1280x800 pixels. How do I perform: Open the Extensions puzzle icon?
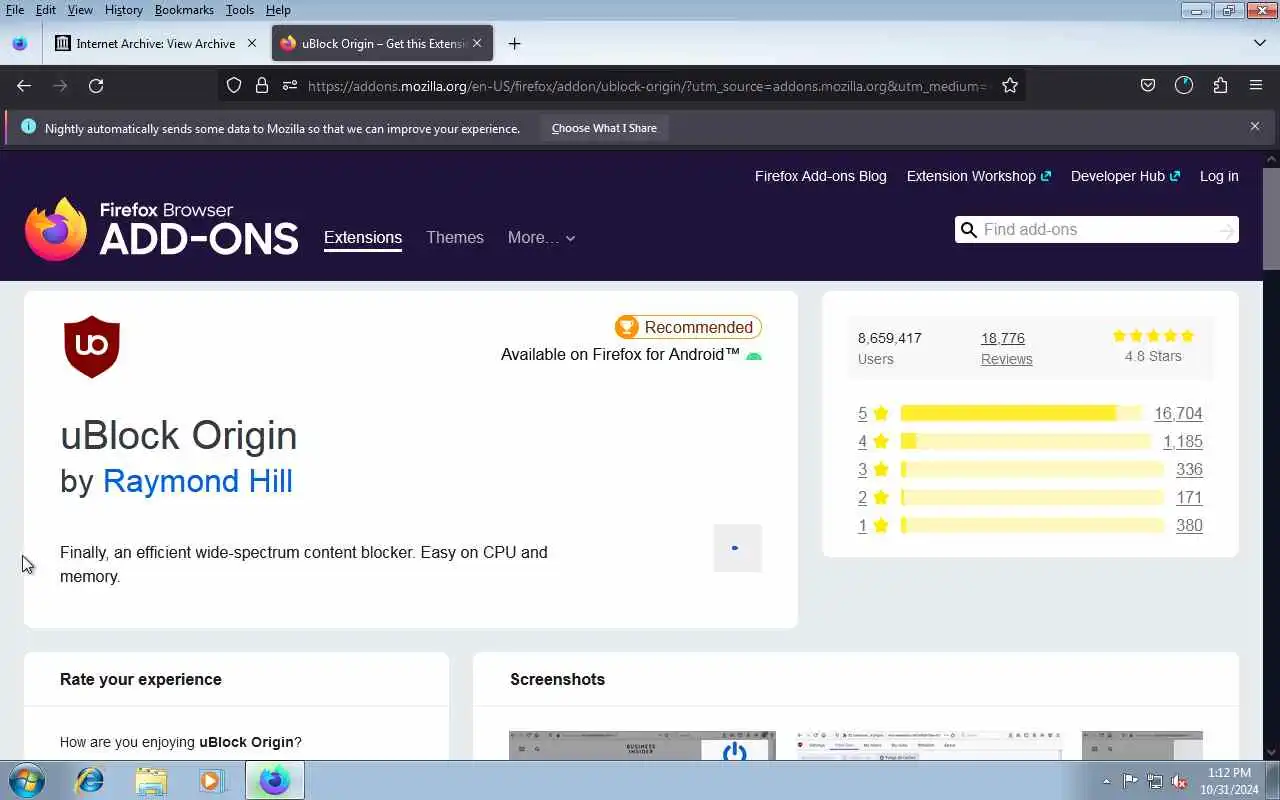pyautogui.click(x=1220, y=86)
